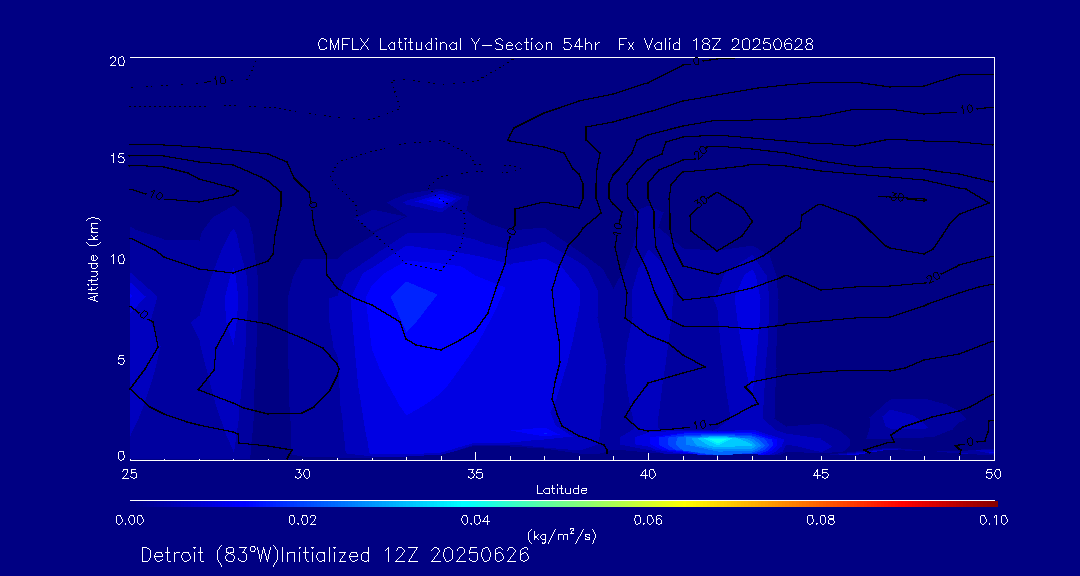Click the altitude axis tick label "15"
Viewport: 1080px width, 576px height.
(116, 158)
